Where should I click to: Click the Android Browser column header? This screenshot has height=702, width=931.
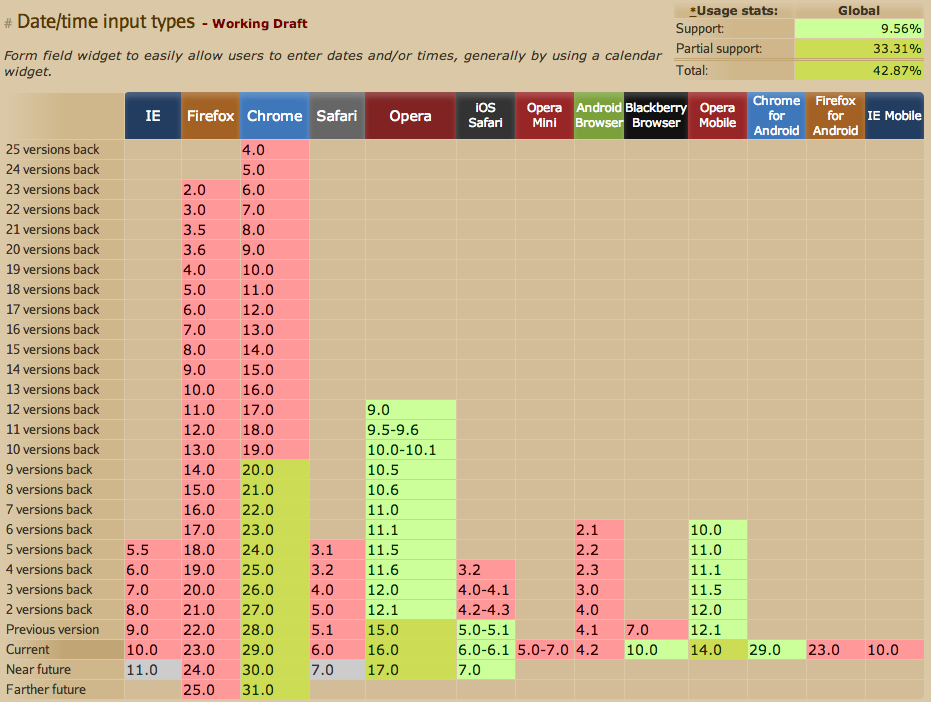(599, 115)
